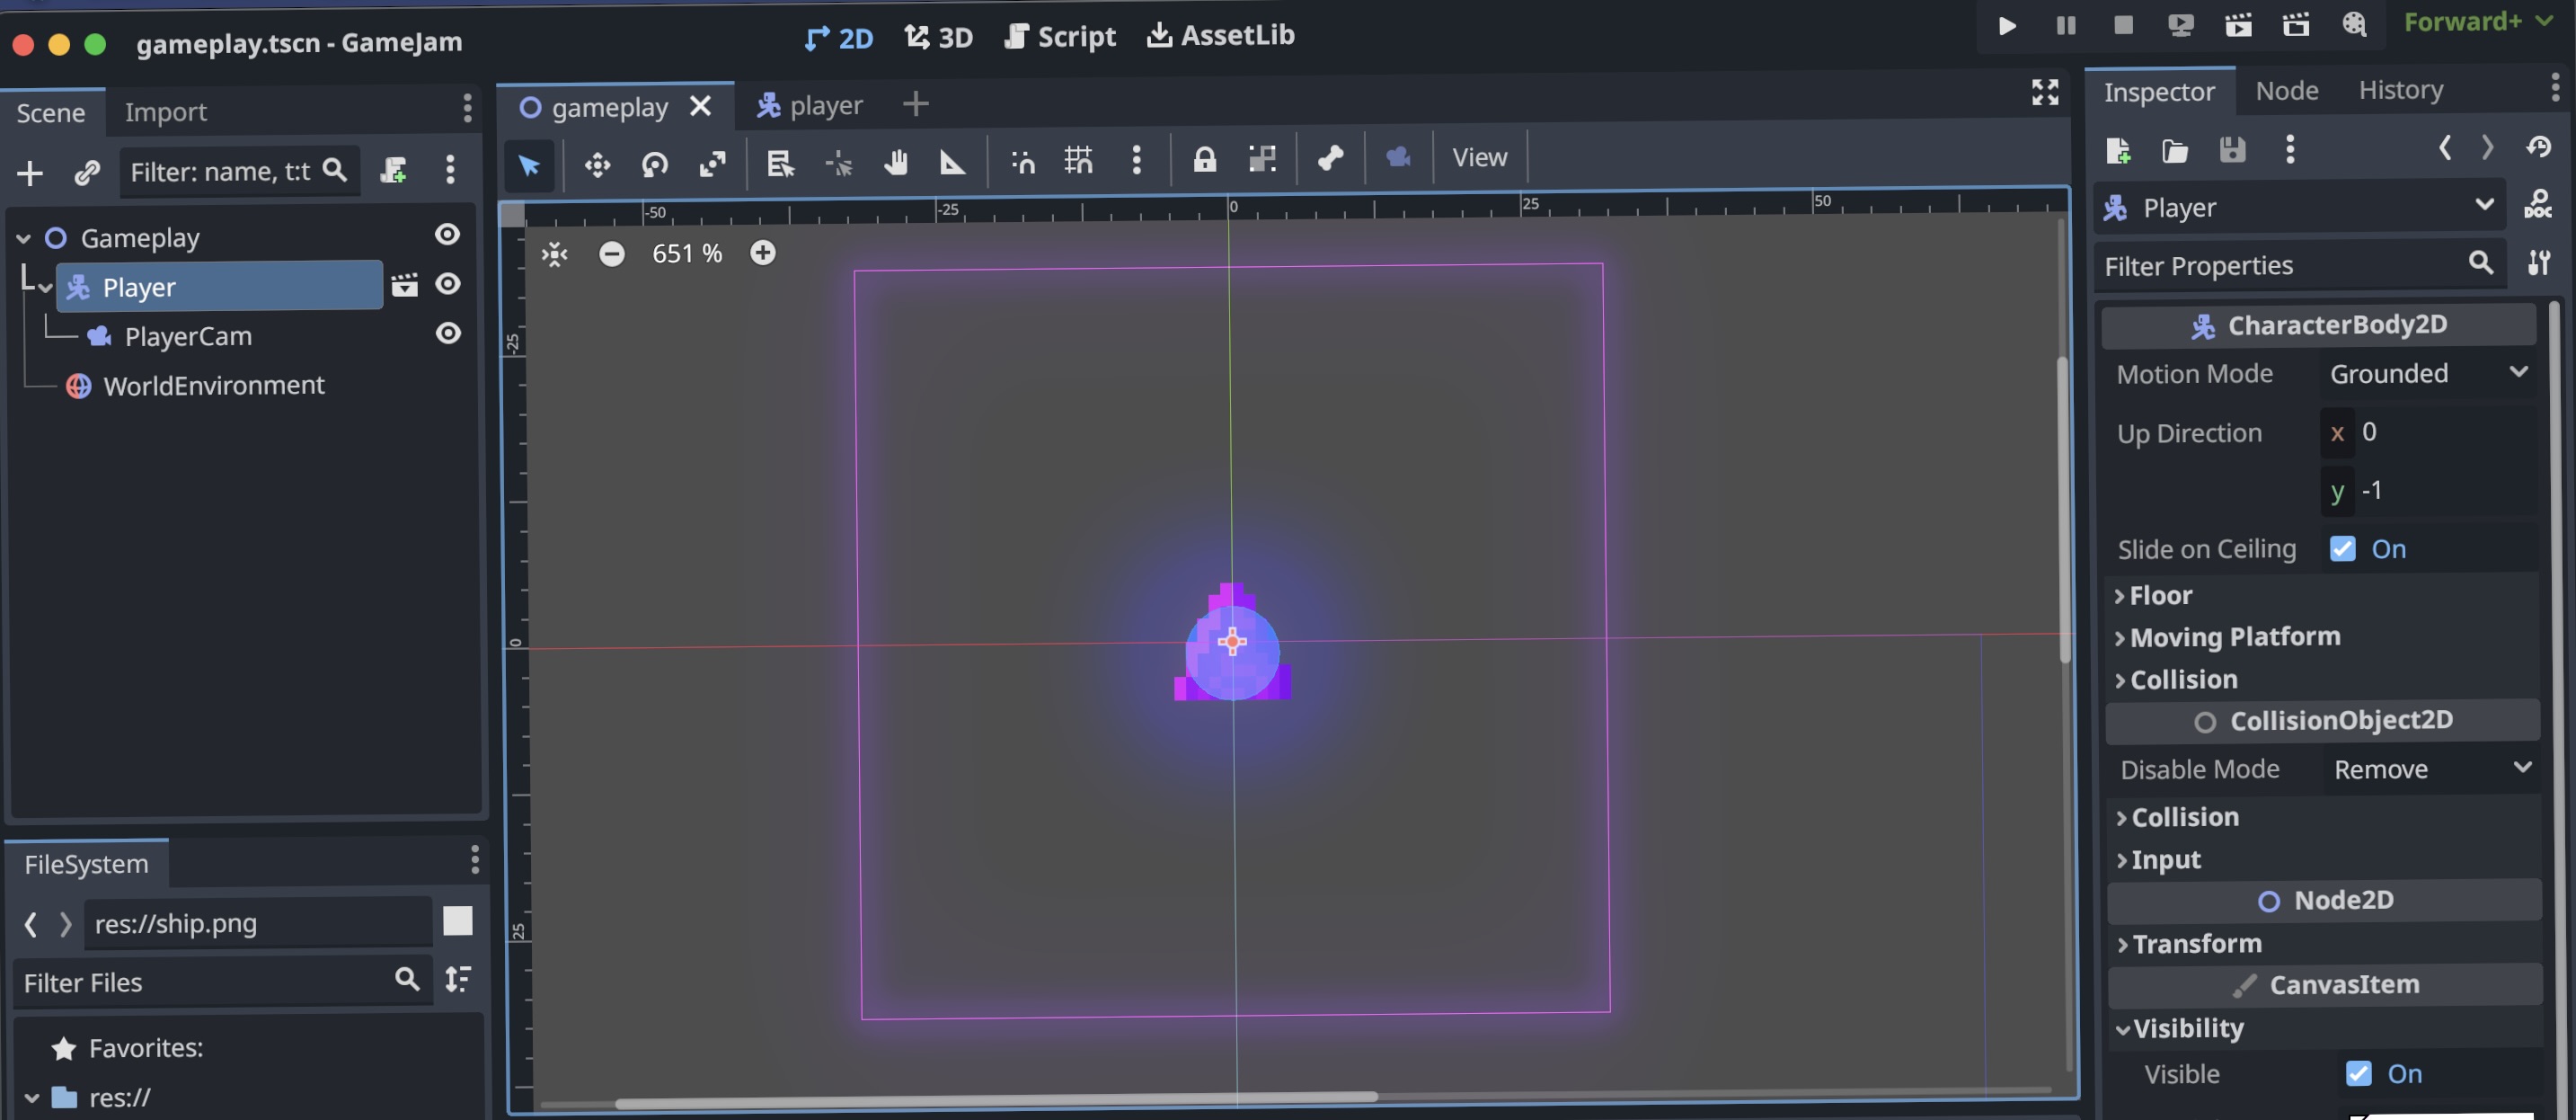Click the View button in the canvas toolbar

[1479, 157]
